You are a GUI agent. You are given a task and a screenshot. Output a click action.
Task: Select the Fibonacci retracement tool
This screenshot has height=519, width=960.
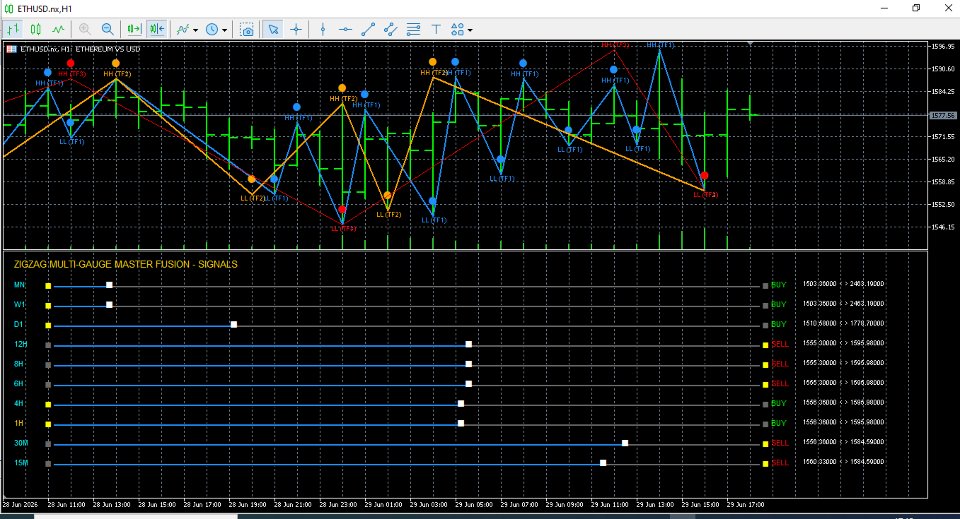[x=413, y=29]
